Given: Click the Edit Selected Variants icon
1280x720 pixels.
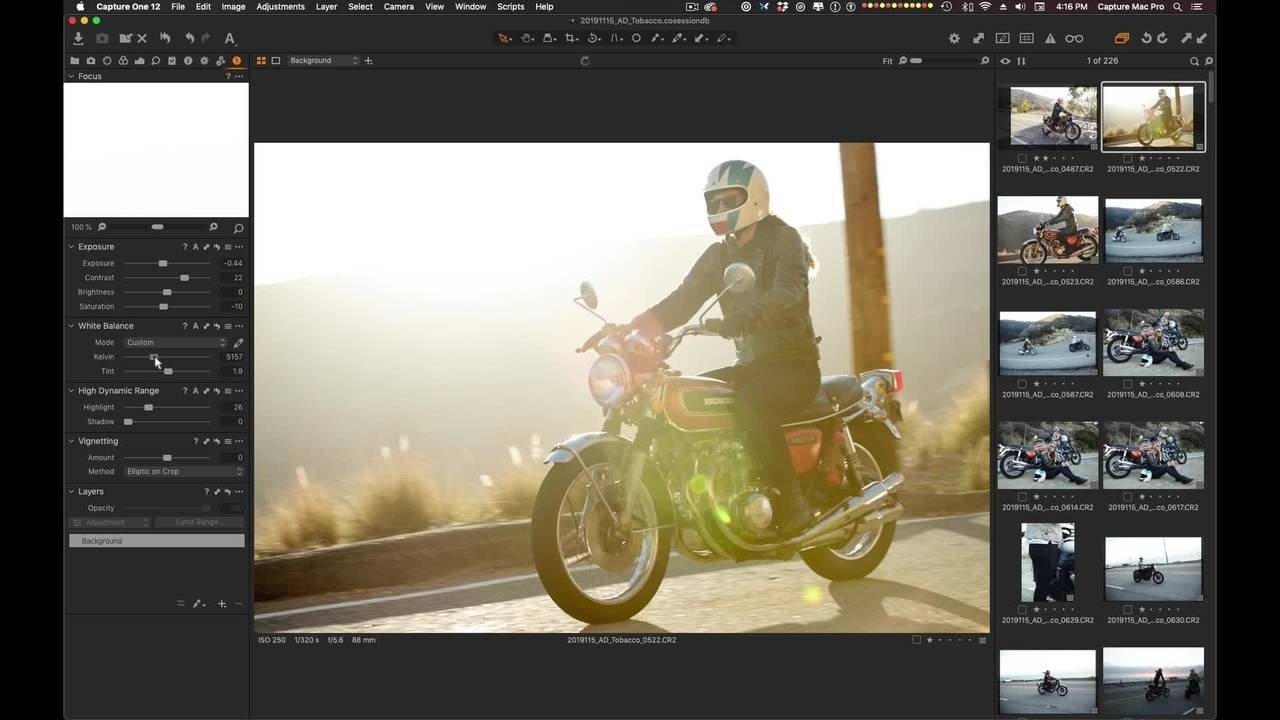Looking at the screenshot, I should pos(1121,38).
